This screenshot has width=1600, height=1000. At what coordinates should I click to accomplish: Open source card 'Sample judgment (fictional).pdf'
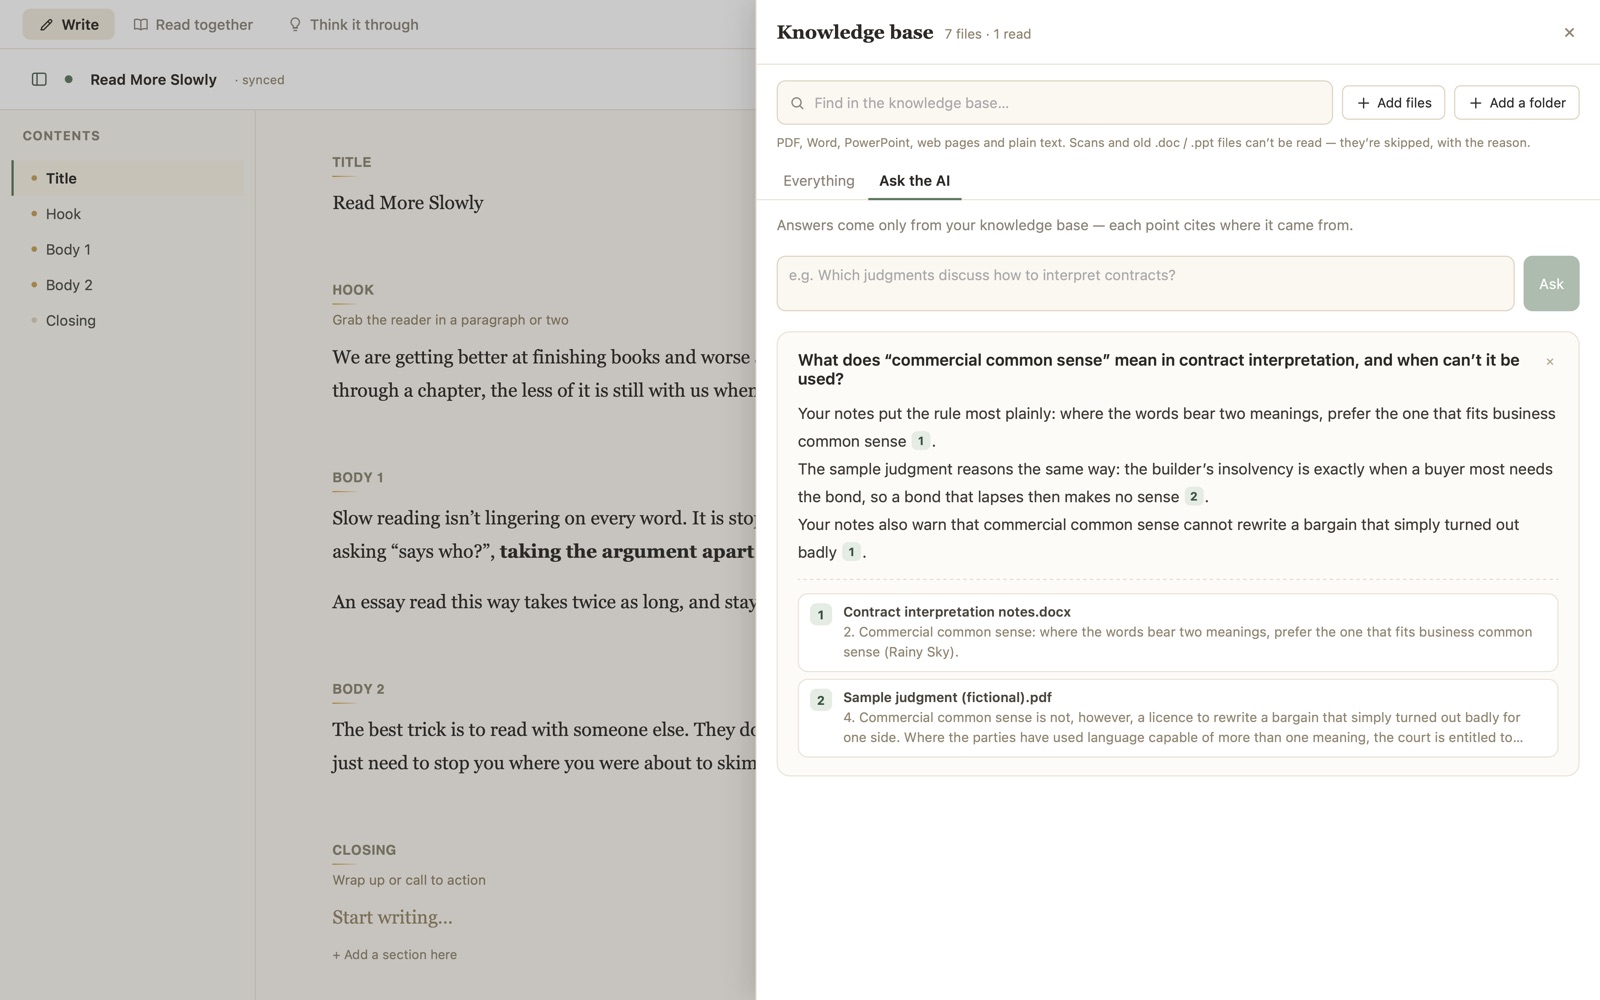[1177, 718]
